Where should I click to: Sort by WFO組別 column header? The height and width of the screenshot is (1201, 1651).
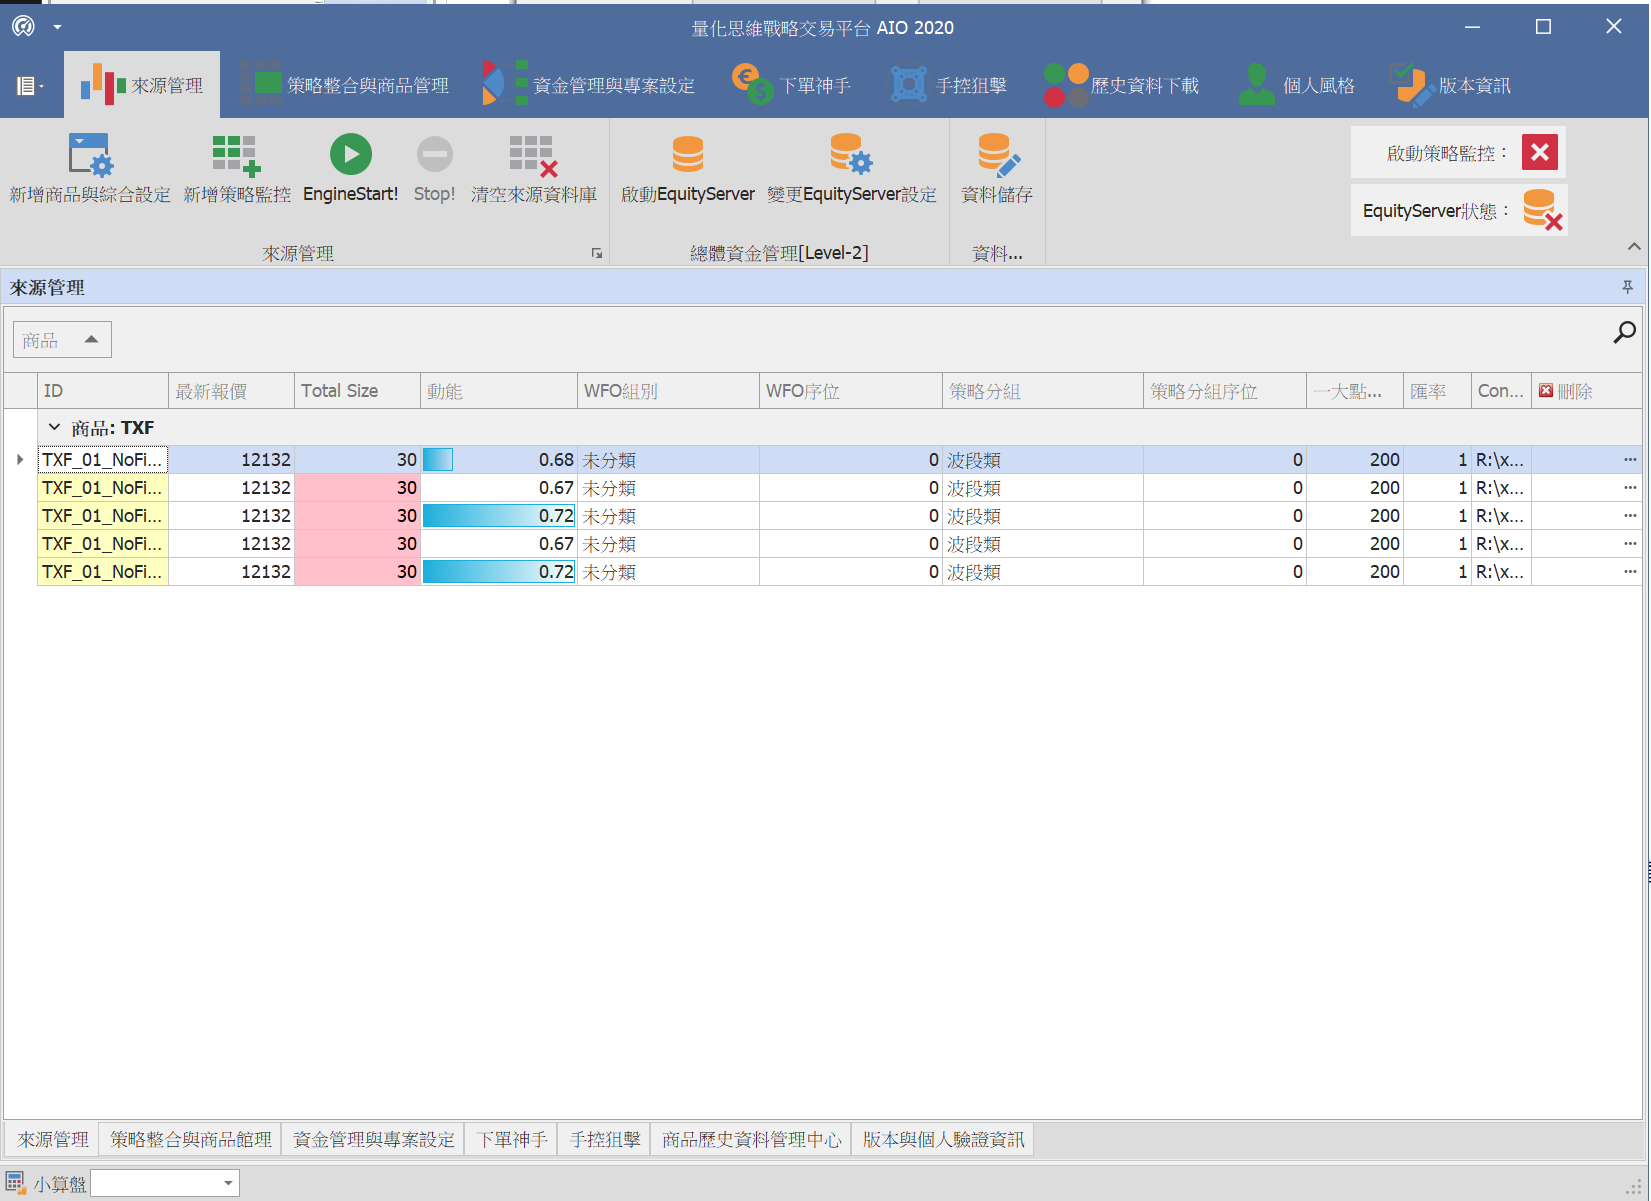(669, 391)
